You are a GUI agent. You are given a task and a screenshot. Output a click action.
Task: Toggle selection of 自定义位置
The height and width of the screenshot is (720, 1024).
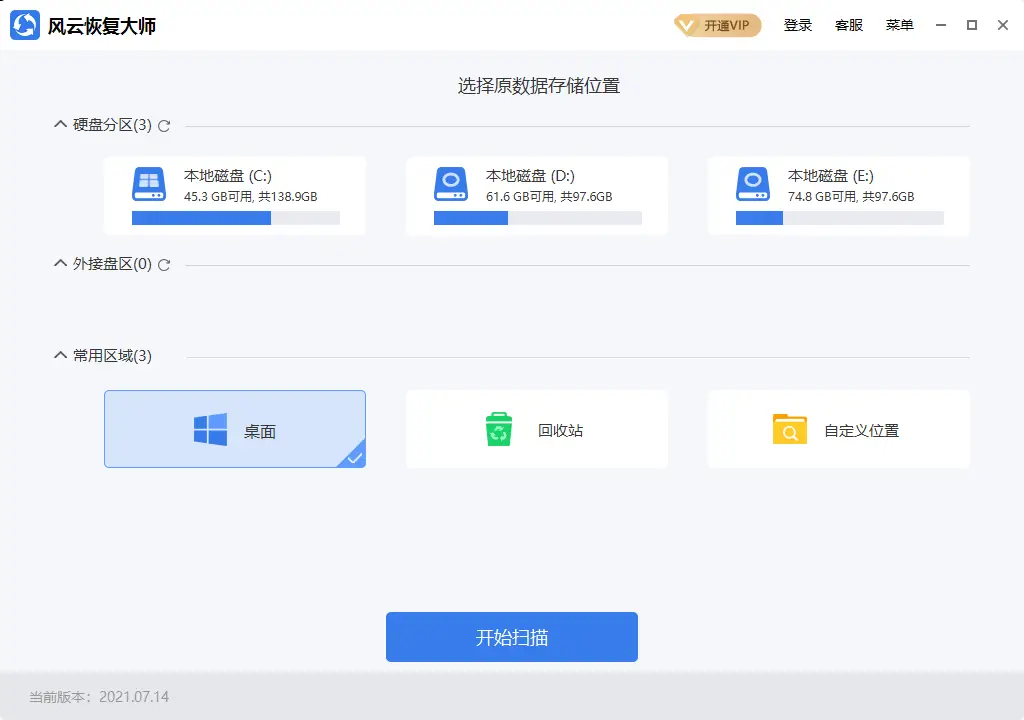[838, 428]
